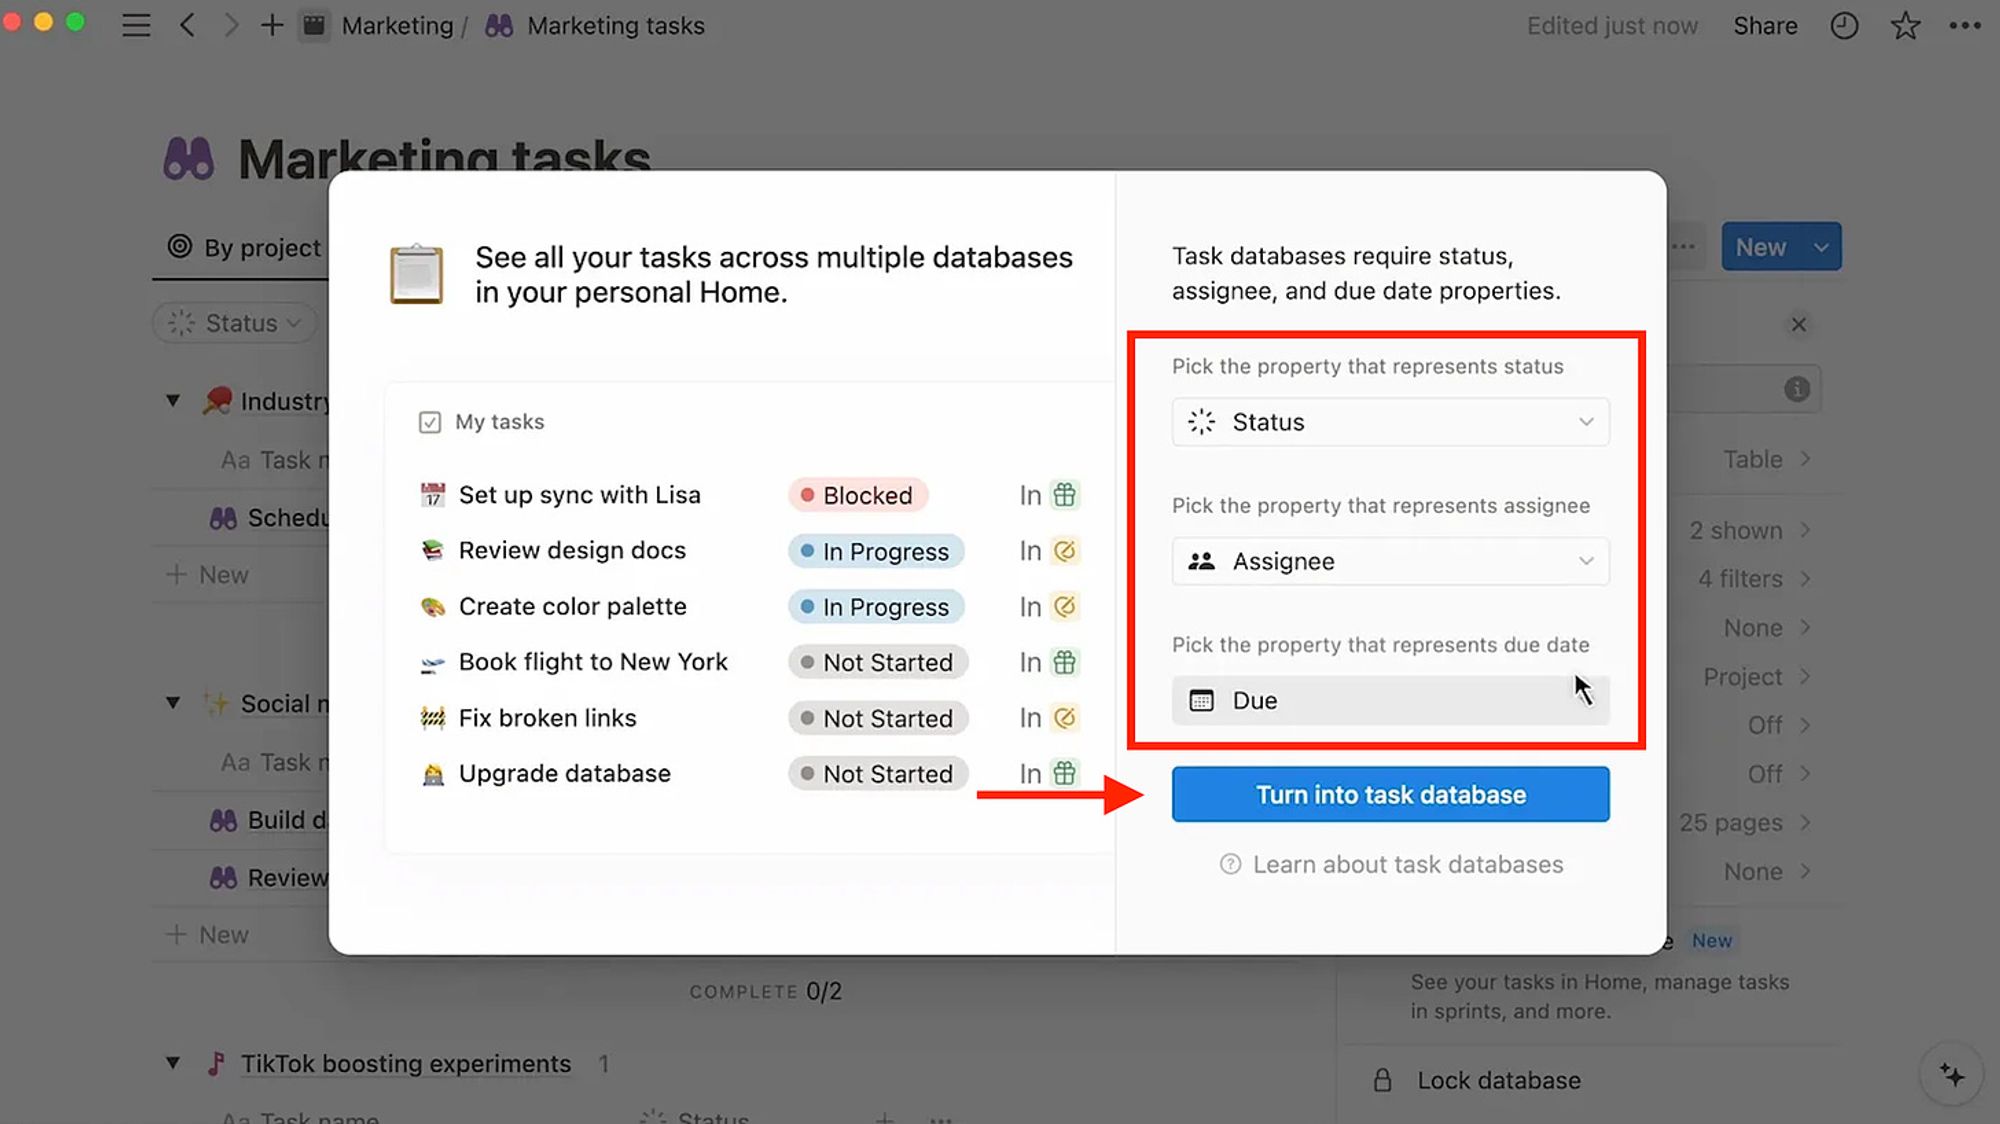Click the lock icon beside Lock database

(x=1383, y=1080)
